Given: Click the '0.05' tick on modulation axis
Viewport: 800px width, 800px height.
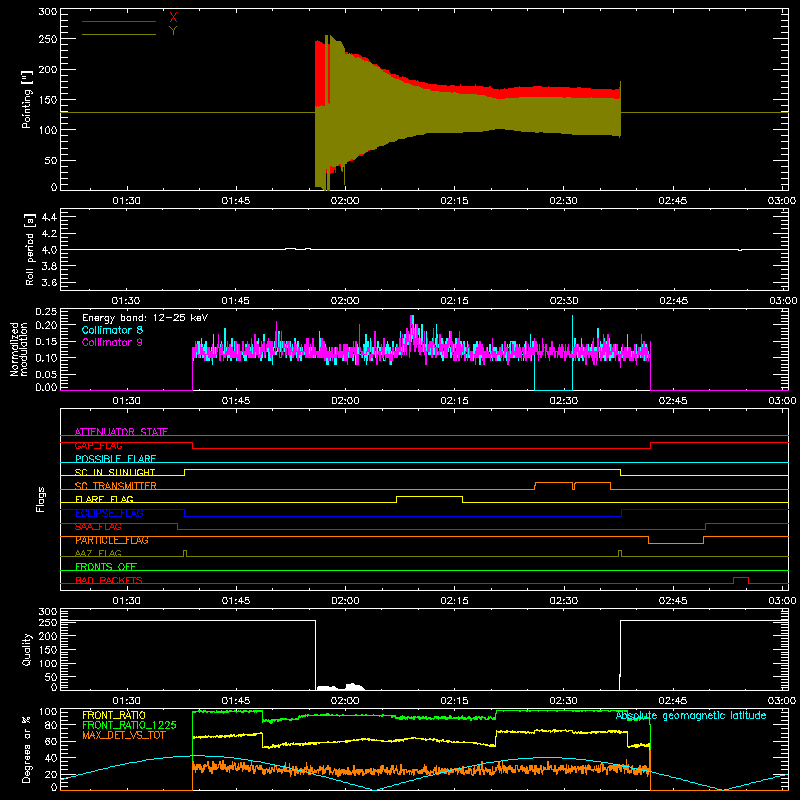Looking at the screenshot, I should [x=47, y=374].
